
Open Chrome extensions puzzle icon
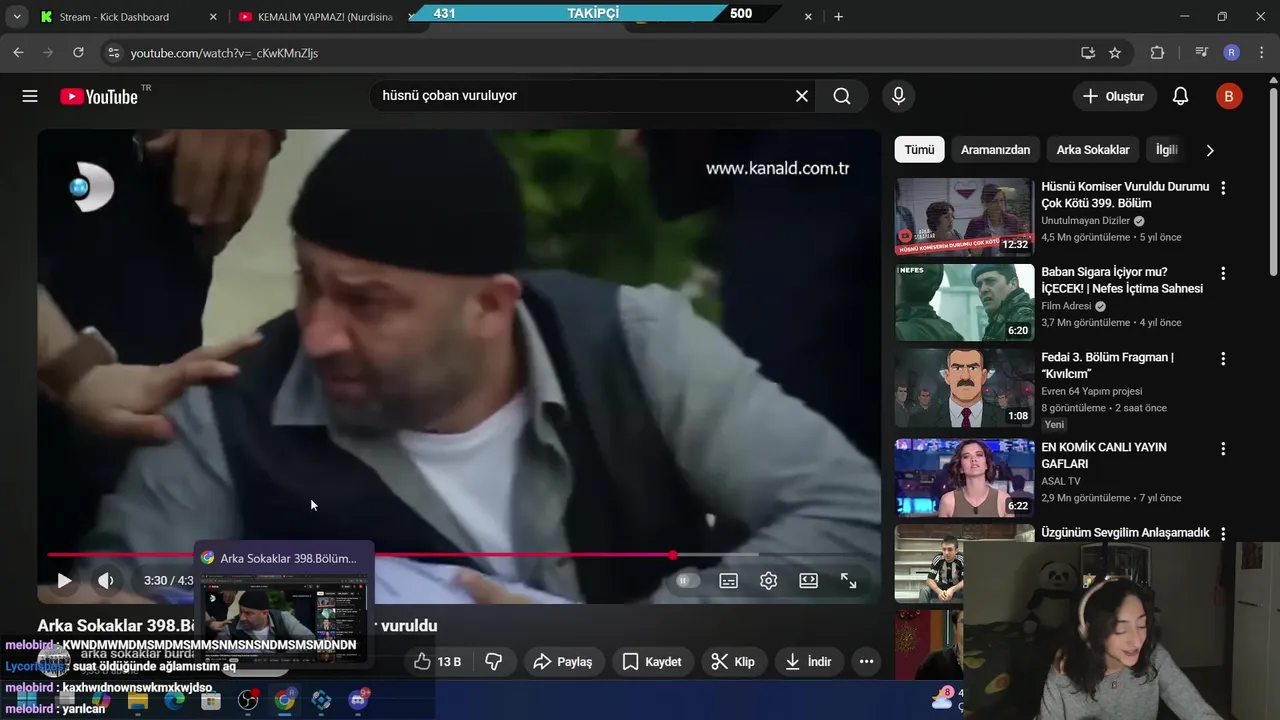(x=1157, y=52)
